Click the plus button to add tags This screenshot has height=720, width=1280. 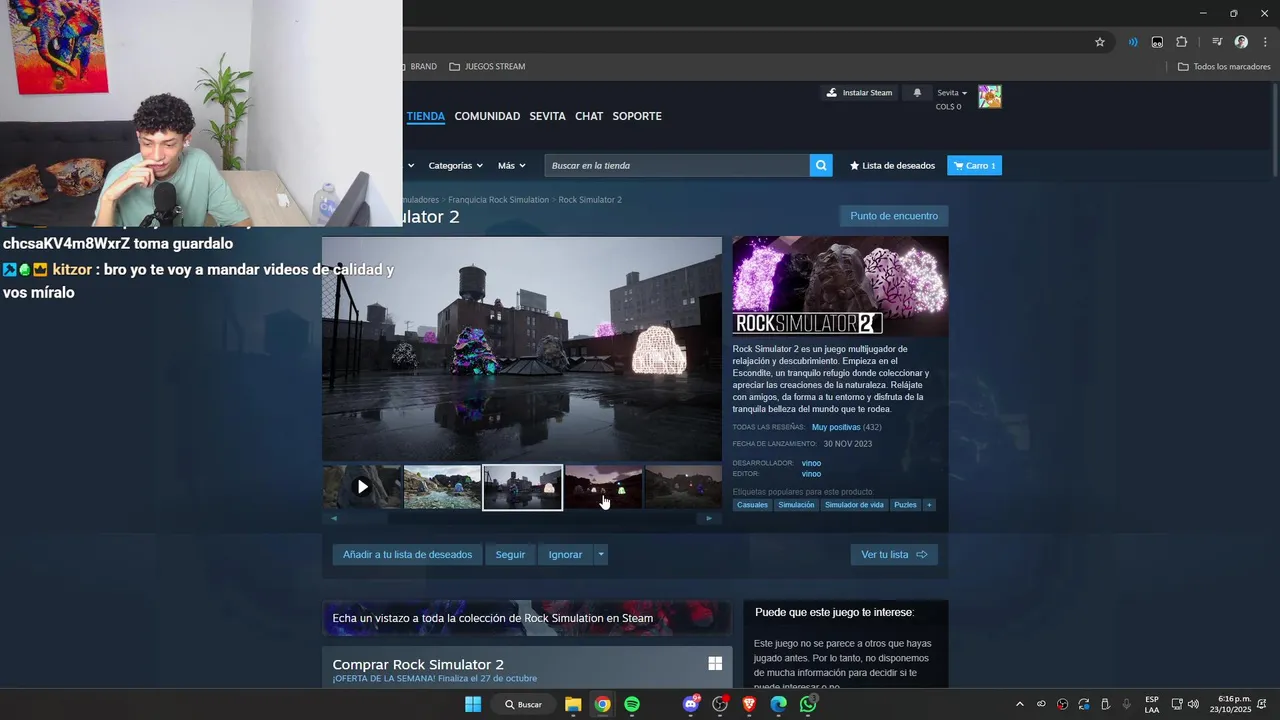click(929, 505)
